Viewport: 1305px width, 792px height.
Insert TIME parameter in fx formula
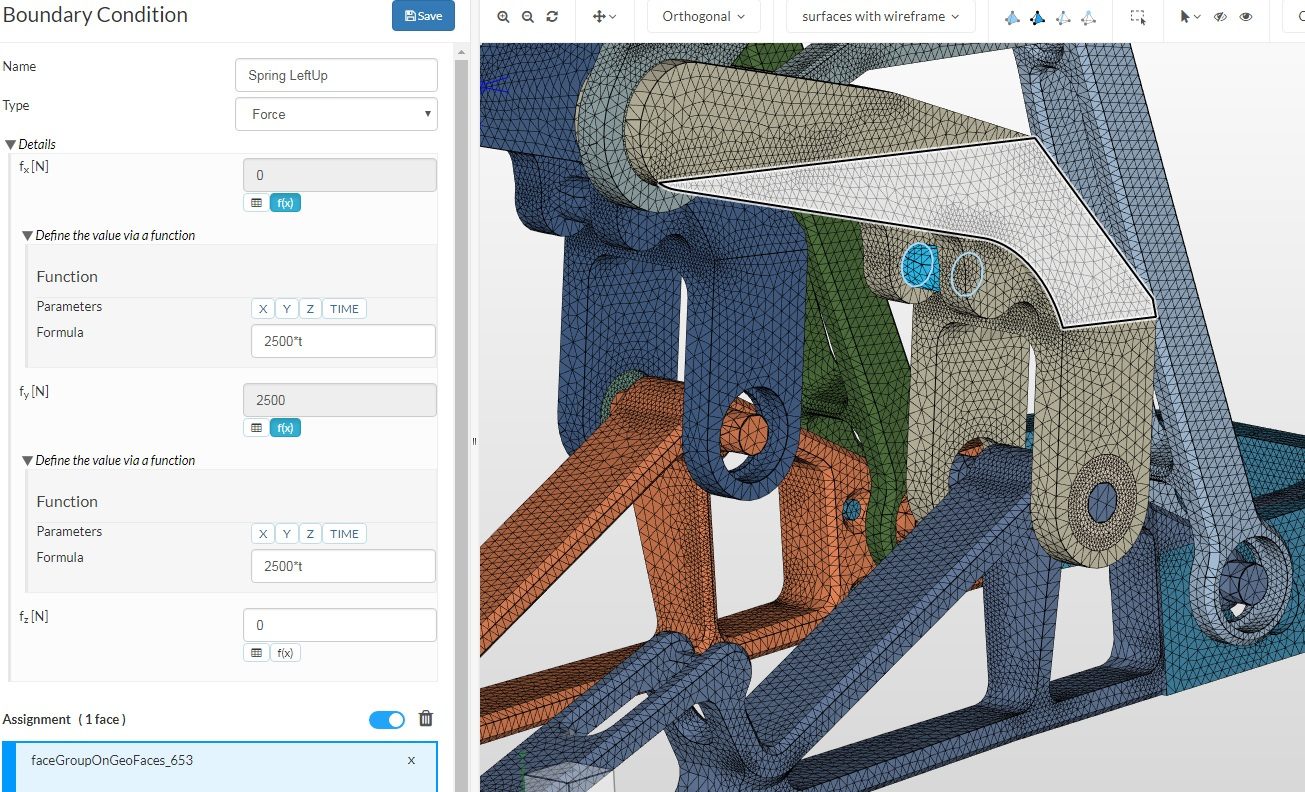pyautogui.click(x=344, y=309)
